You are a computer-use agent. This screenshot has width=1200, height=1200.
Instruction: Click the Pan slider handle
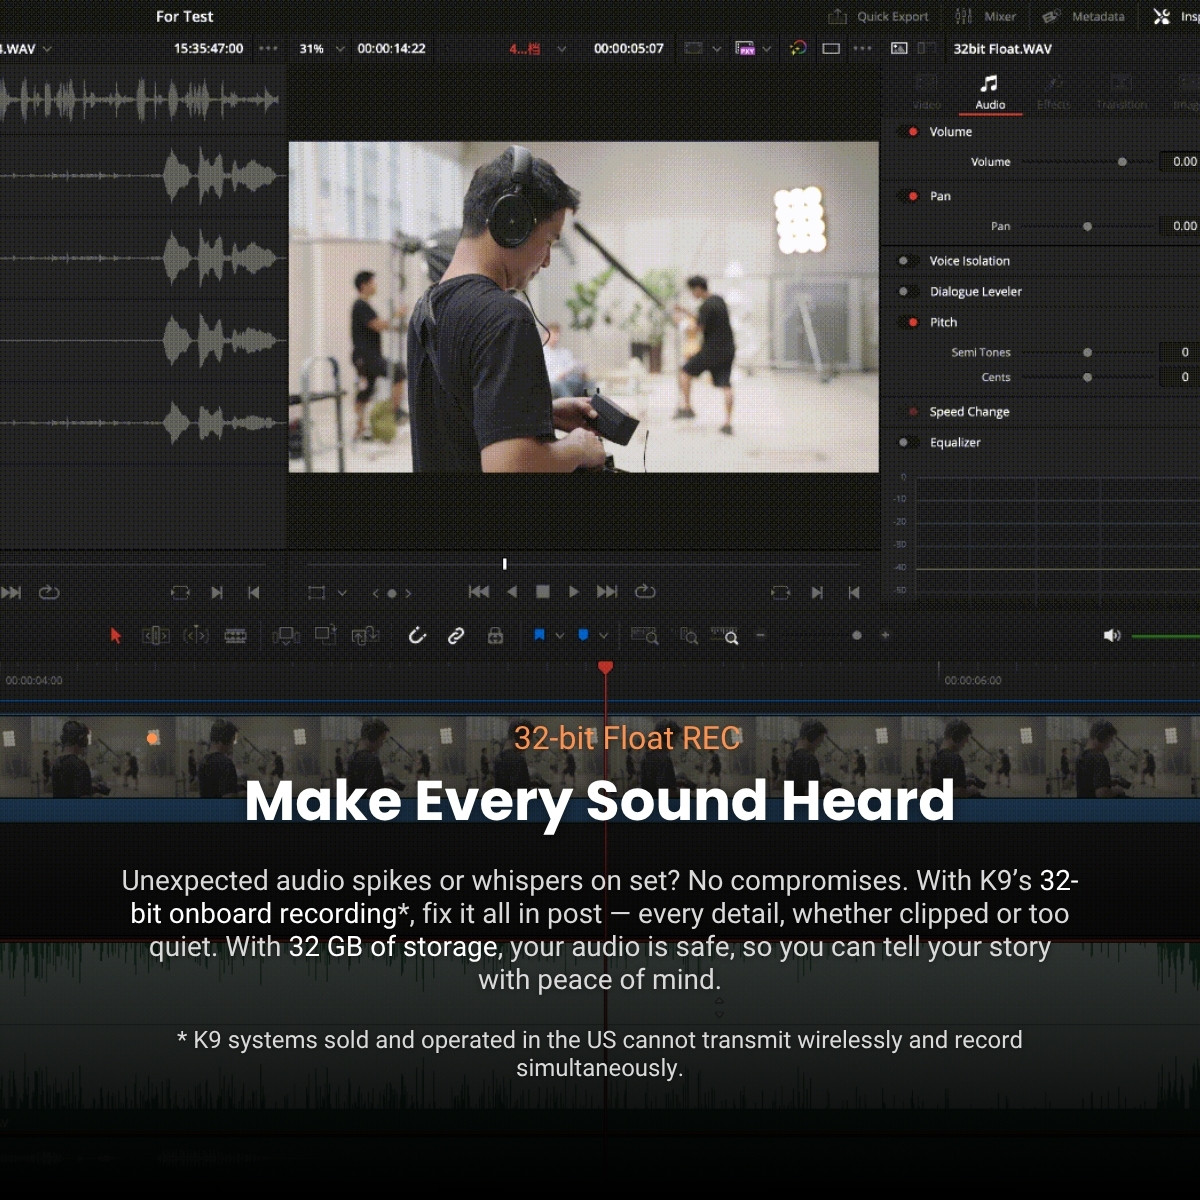[x=1087, y=227]
